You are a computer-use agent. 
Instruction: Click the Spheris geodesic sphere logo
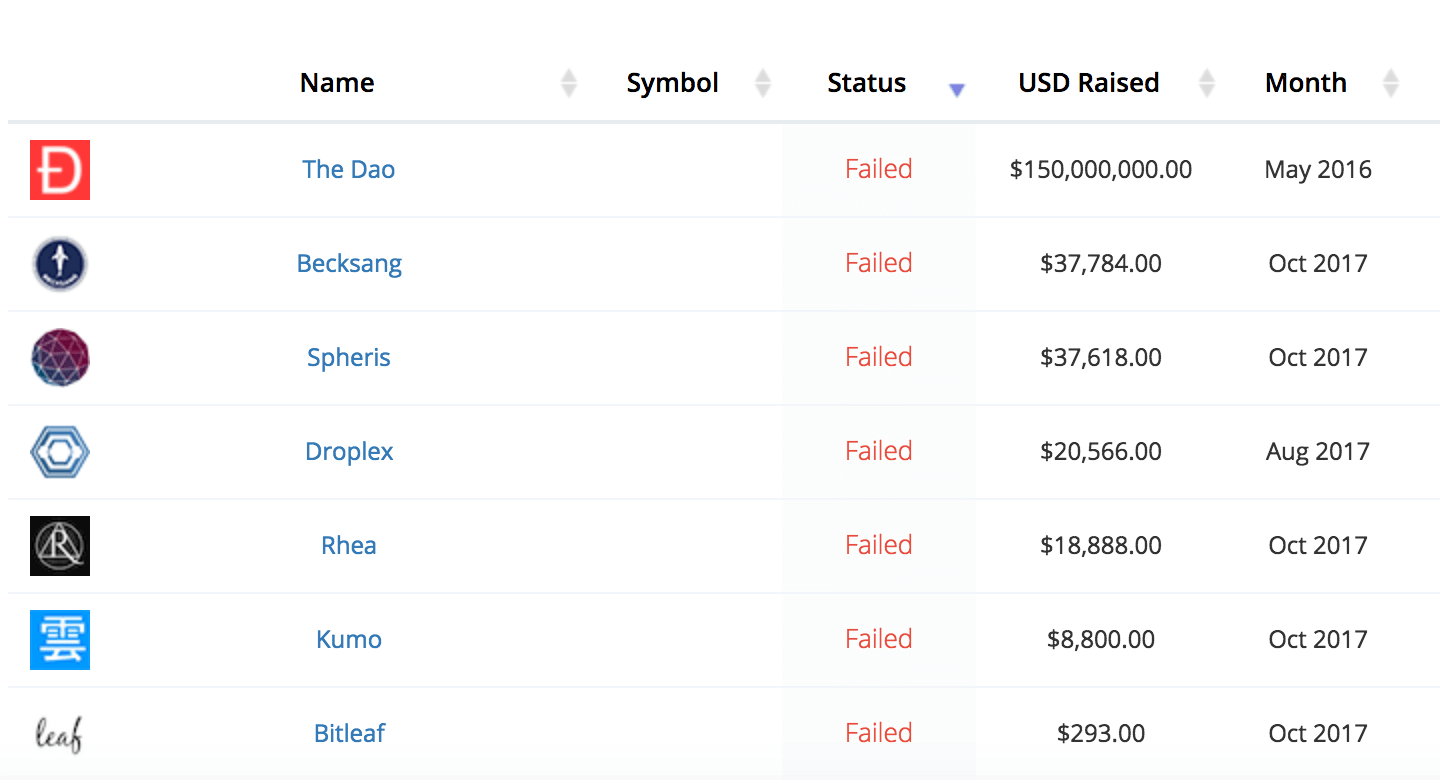pyautogui.click(x=60, y=358)
